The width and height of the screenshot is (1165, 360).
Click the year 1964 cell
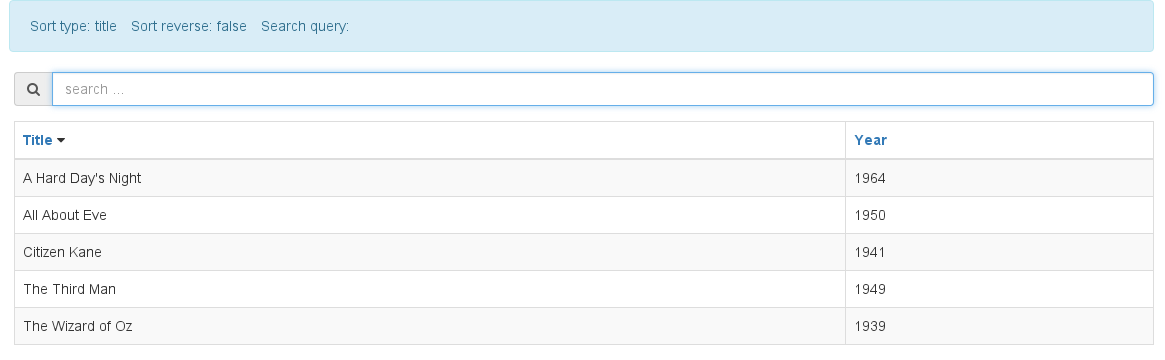[x=999, y=178]
